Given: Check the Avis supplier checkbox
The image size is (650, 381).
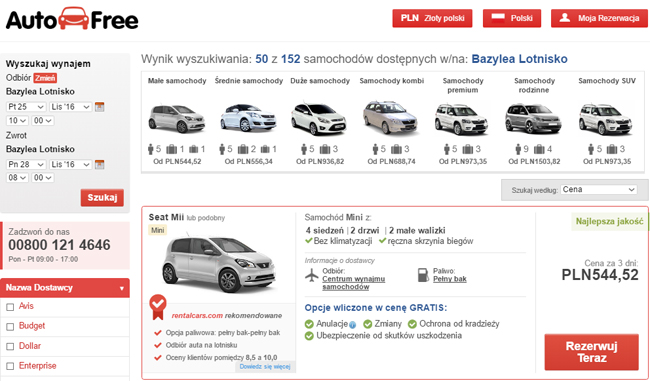Looking at the screenshot, I should coord(10,307).
